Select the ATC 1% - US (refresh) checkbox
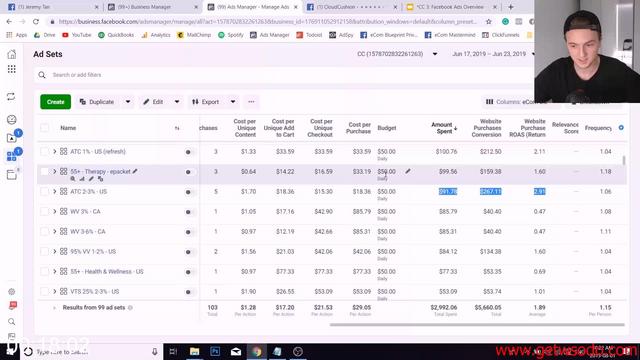The width and height of the screenshot is (640, 360). pyautogui.click(x=44, y=151)
